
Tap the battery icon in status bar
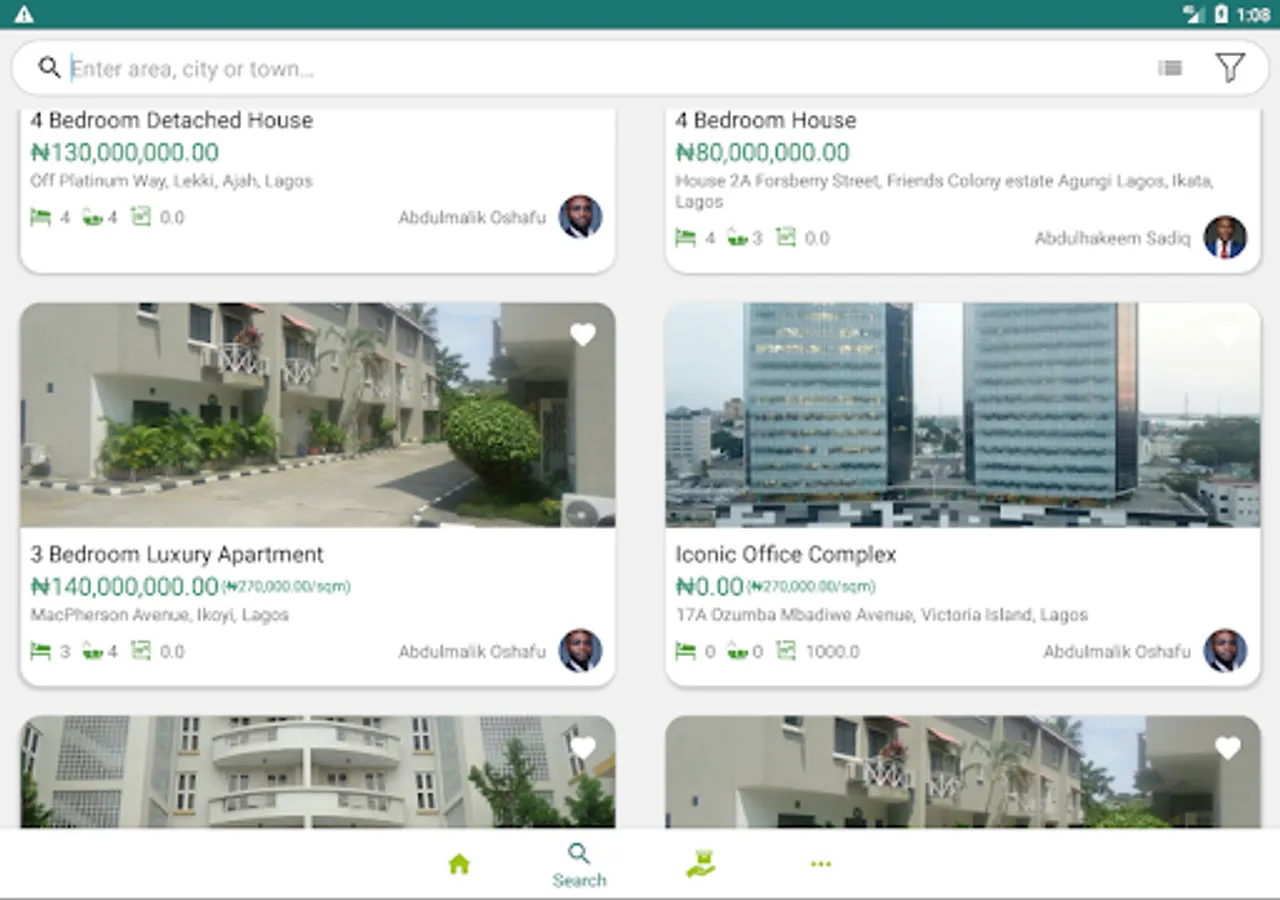click(x=1221, y=14)
